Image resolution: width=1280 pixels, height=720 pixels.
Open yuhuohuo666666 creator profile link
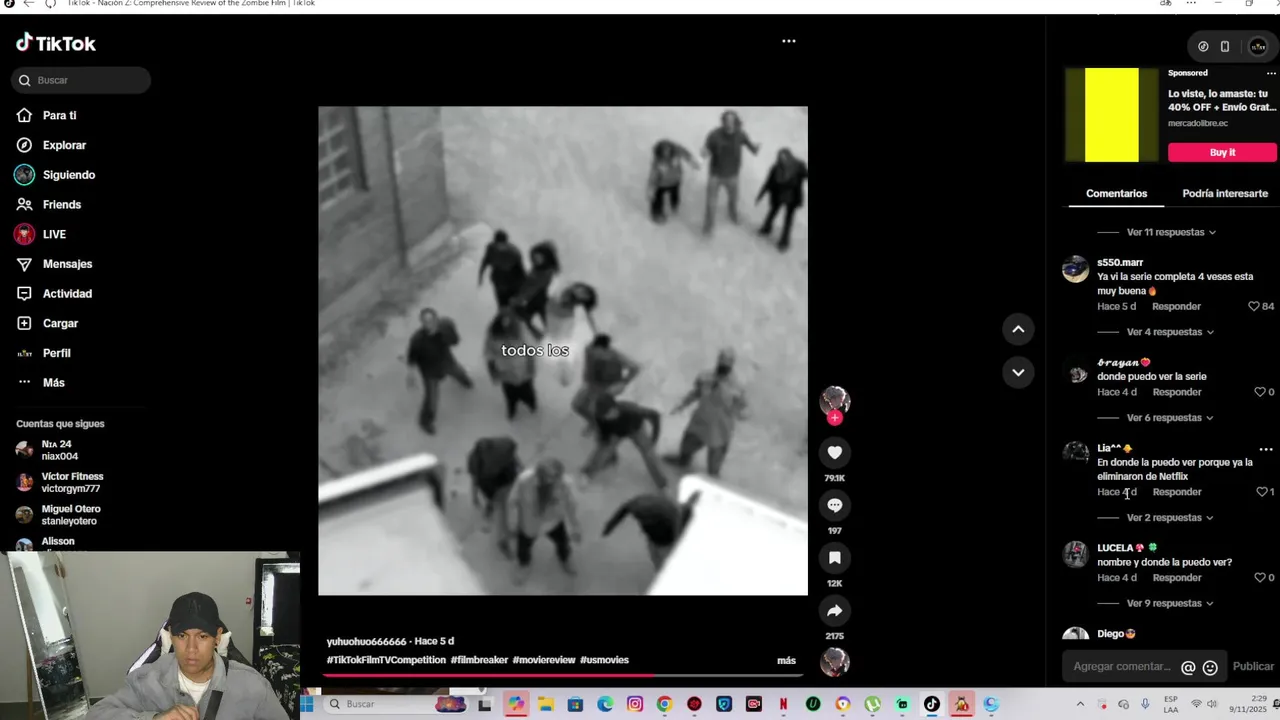[366, 641]
